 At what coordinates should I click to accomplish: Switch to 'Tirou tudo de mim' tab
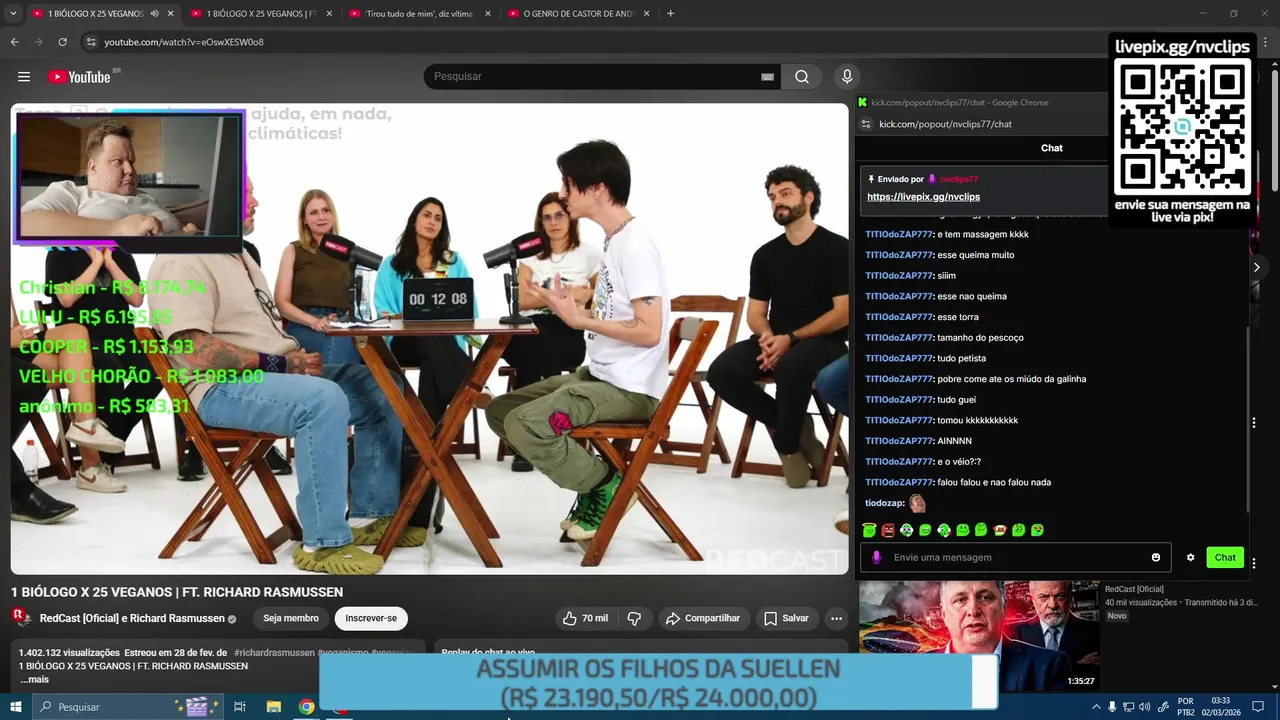419,14
